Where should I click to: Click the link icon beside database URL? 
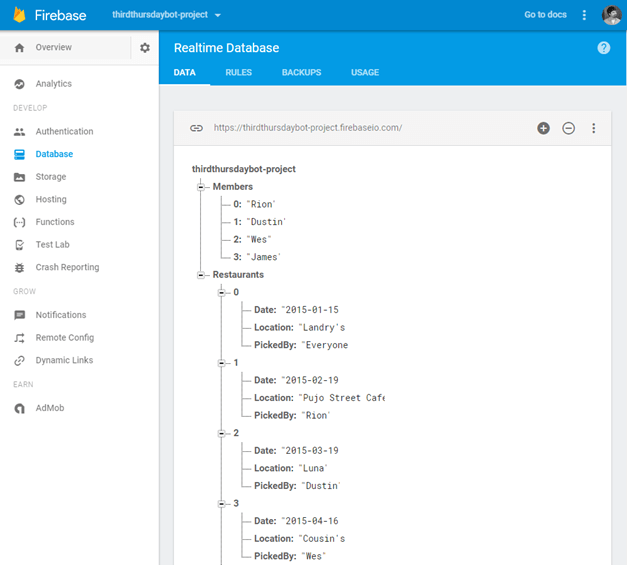point(196,128)
